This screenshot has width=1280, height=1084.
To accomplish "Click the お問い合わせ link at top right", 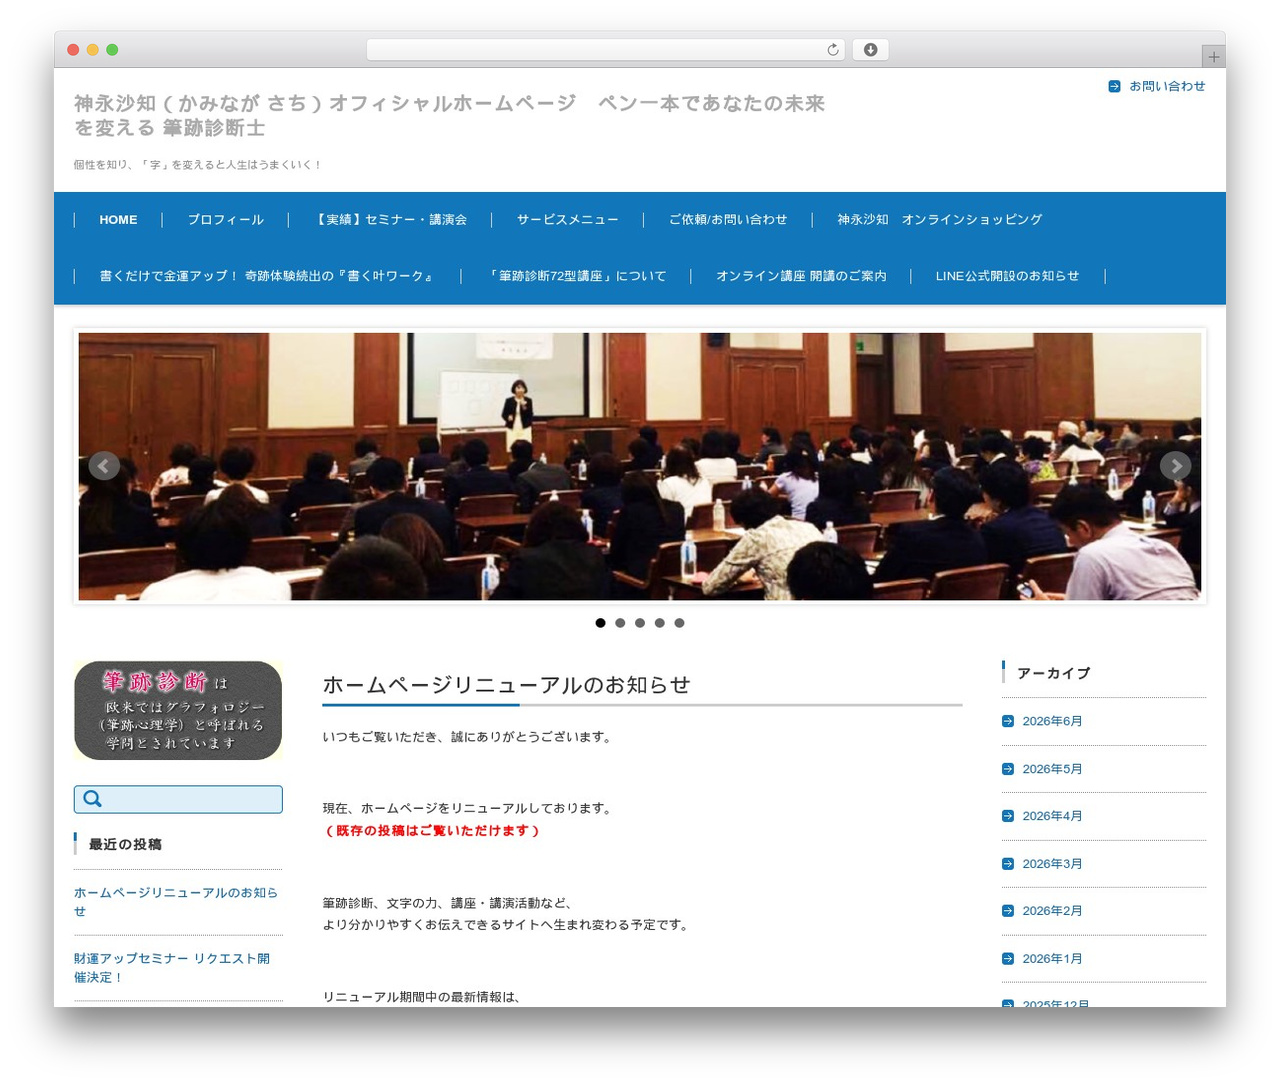I will [1167, 86].
